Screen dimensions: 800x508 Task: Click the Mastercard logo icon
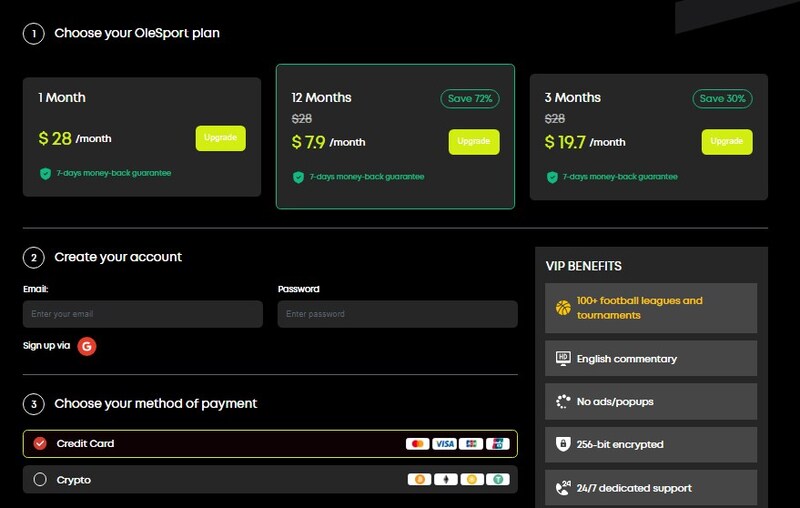417,443
